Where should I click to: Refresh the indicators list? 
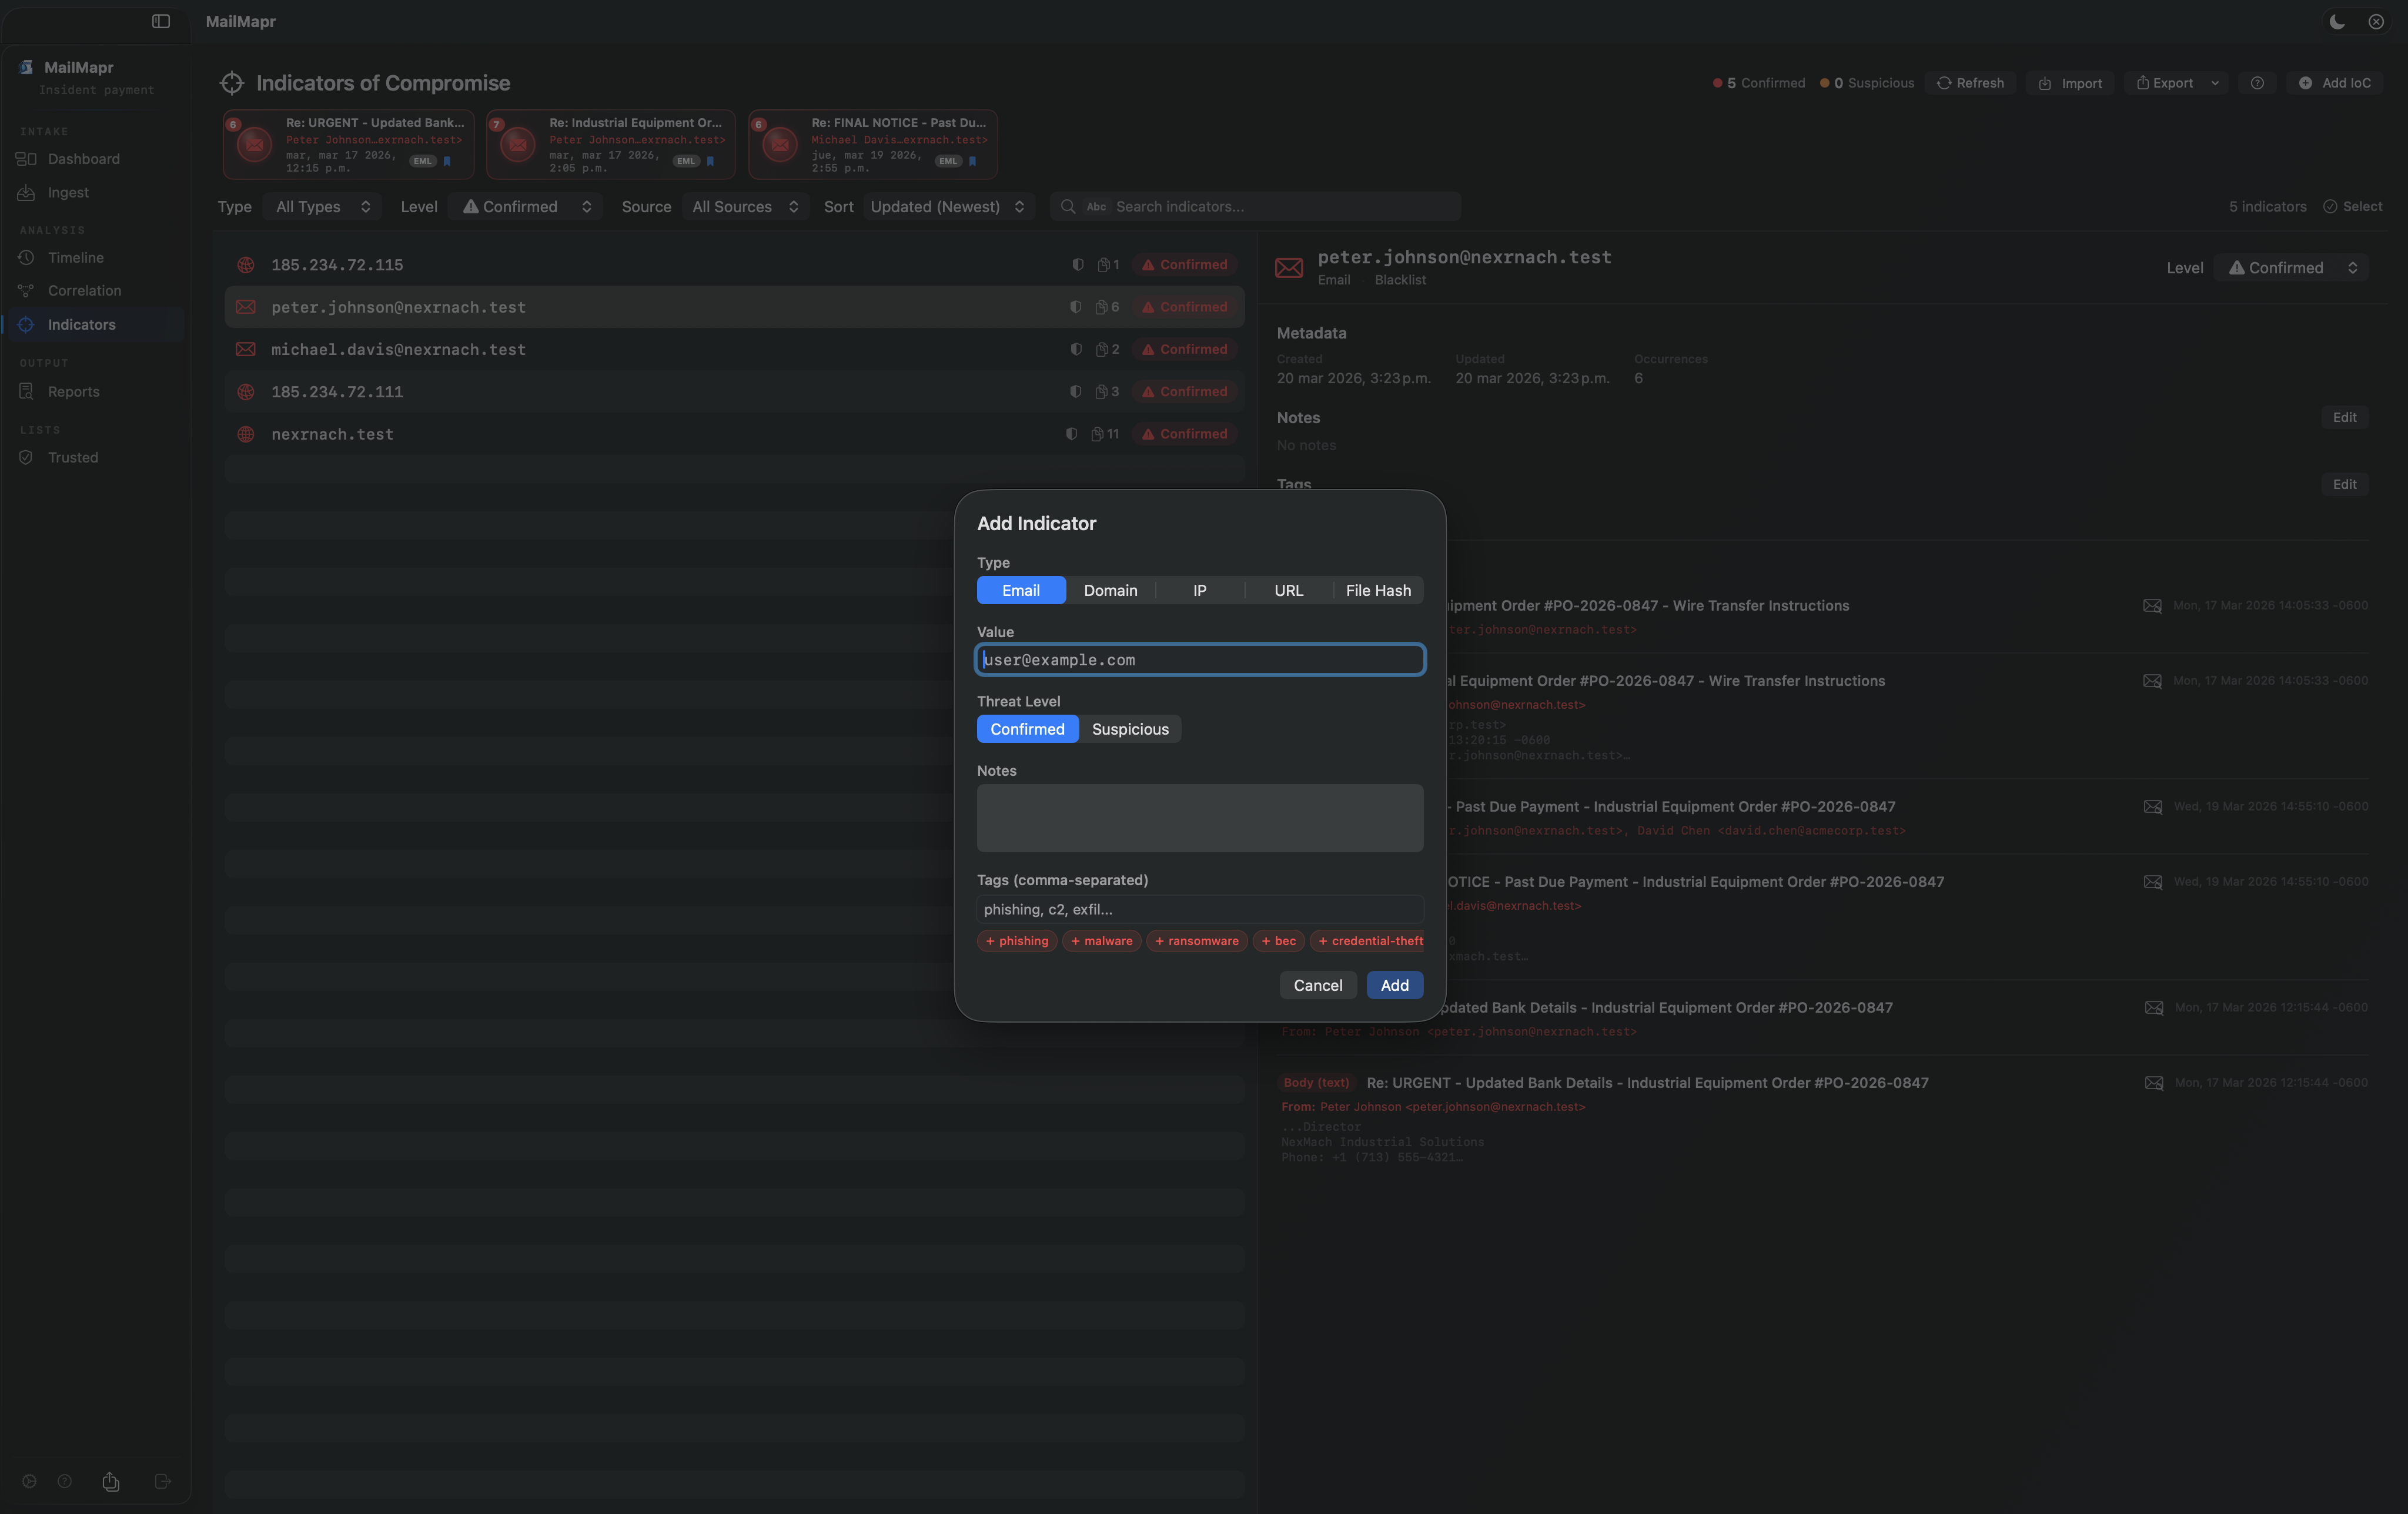click(x=1970, y=82)
